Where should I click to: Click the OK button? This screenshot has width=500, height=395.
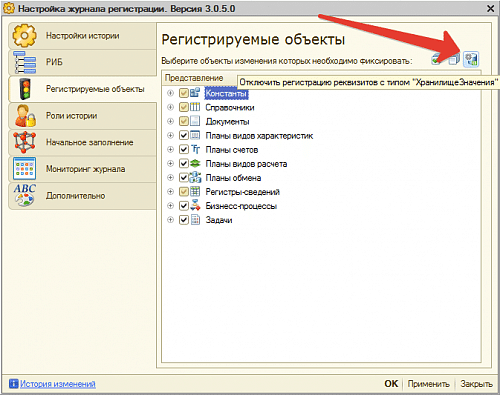(x=391, y=384)
